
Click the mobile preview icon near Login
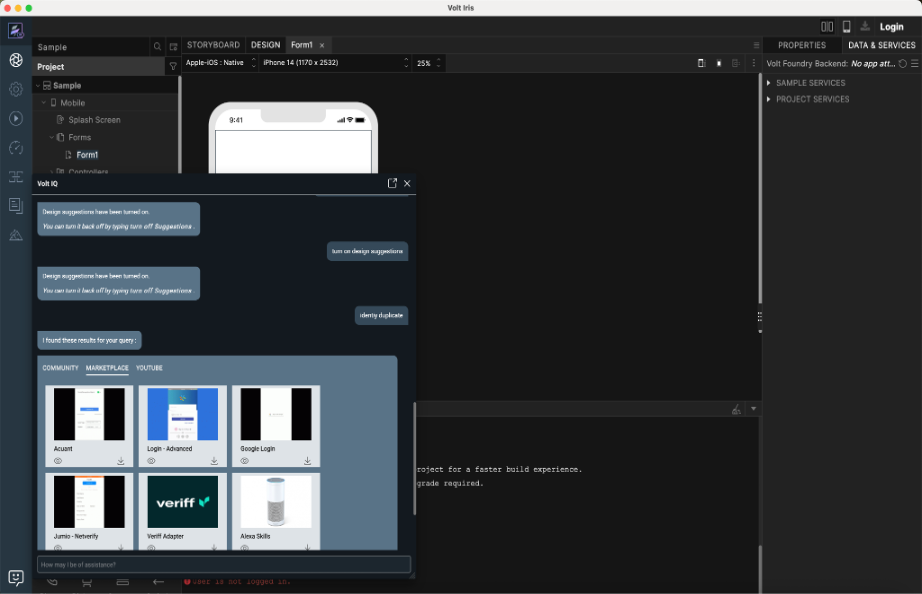pos(846,27)
